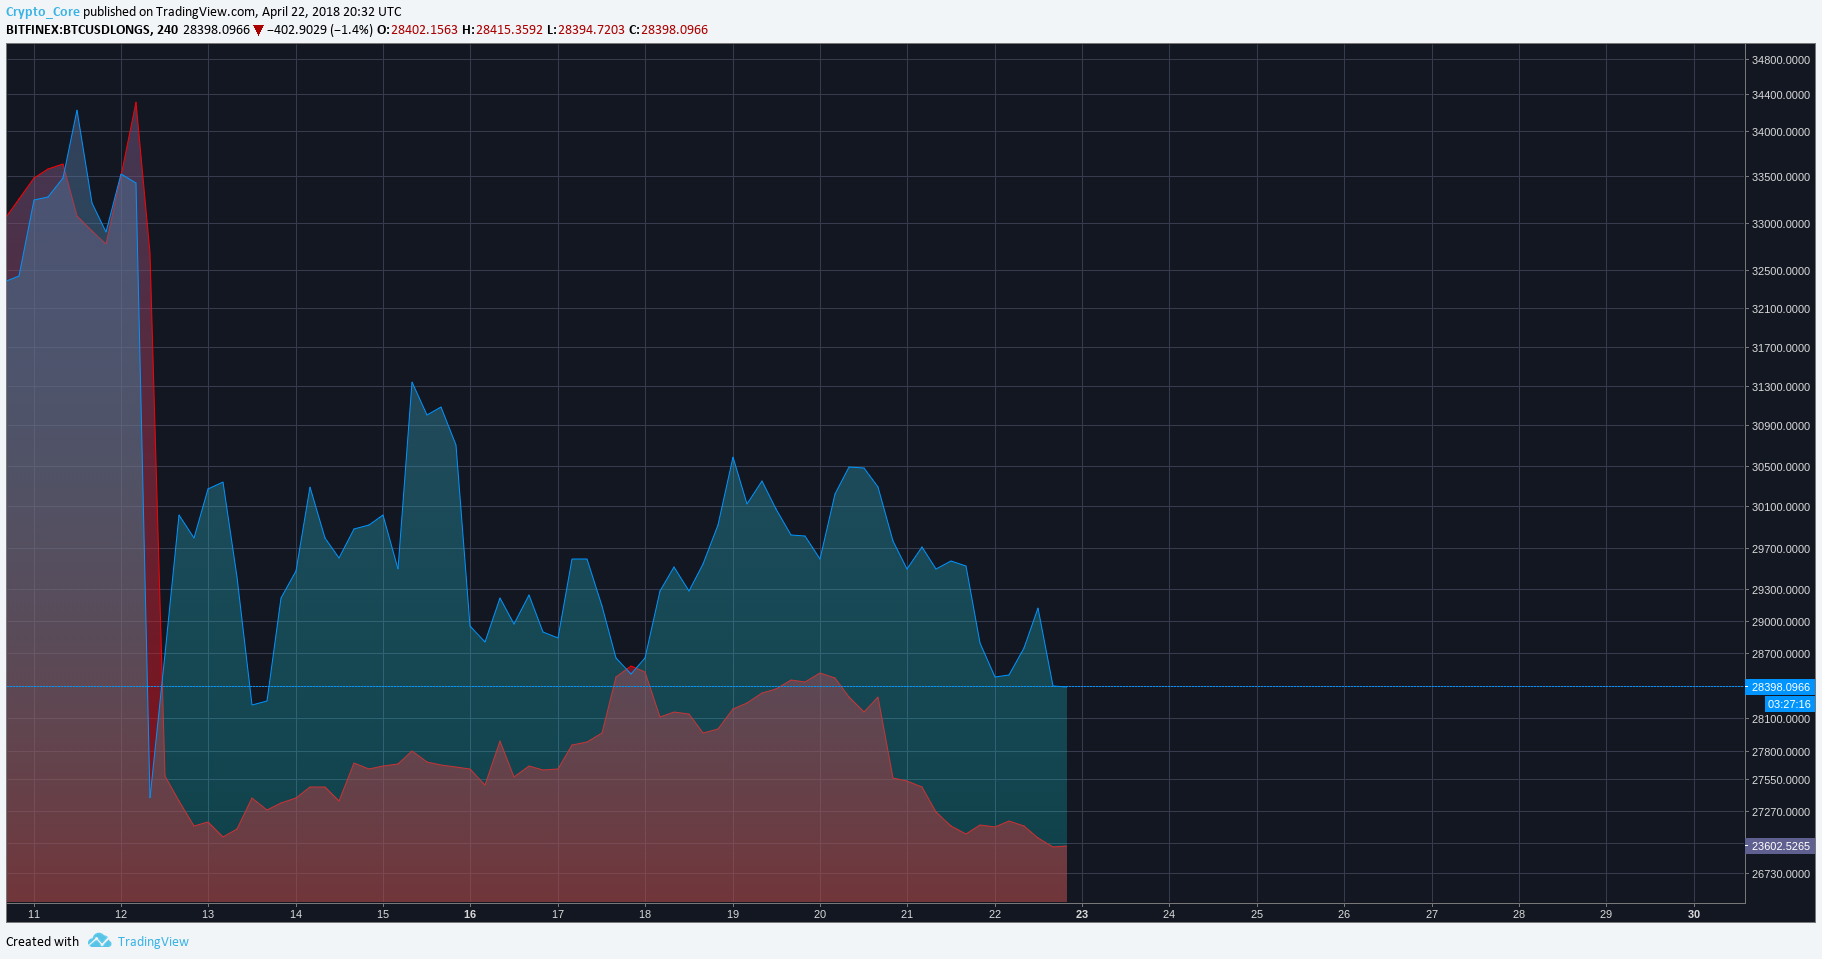Select the open value 28402.1563
This screenshot has width=1822, height=959.
tap(424, 30)
